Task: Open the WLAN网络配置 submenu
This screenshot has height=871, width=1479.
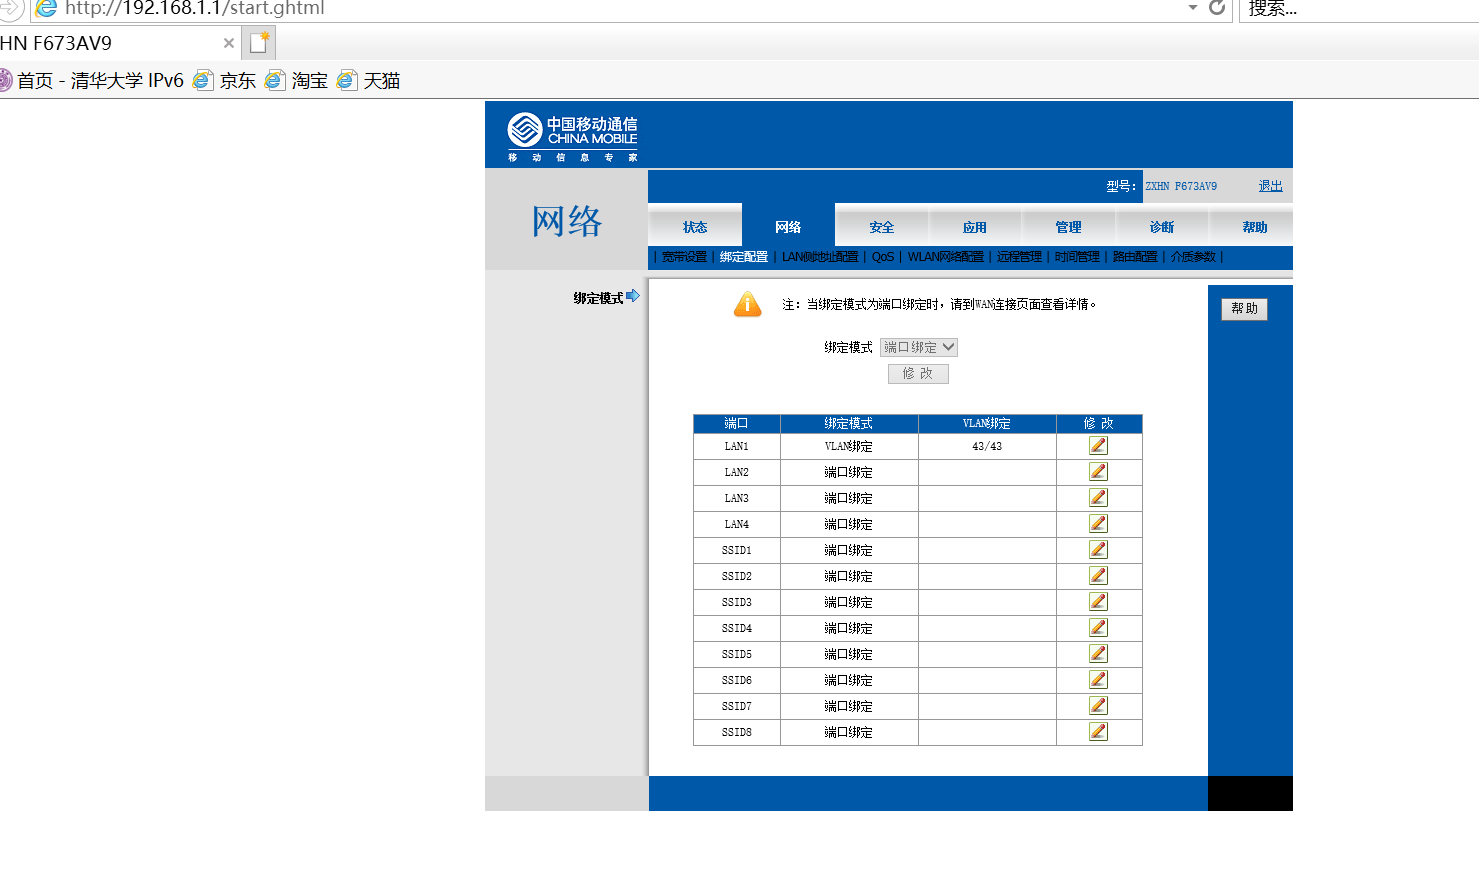Action: (x=945, y=257)
